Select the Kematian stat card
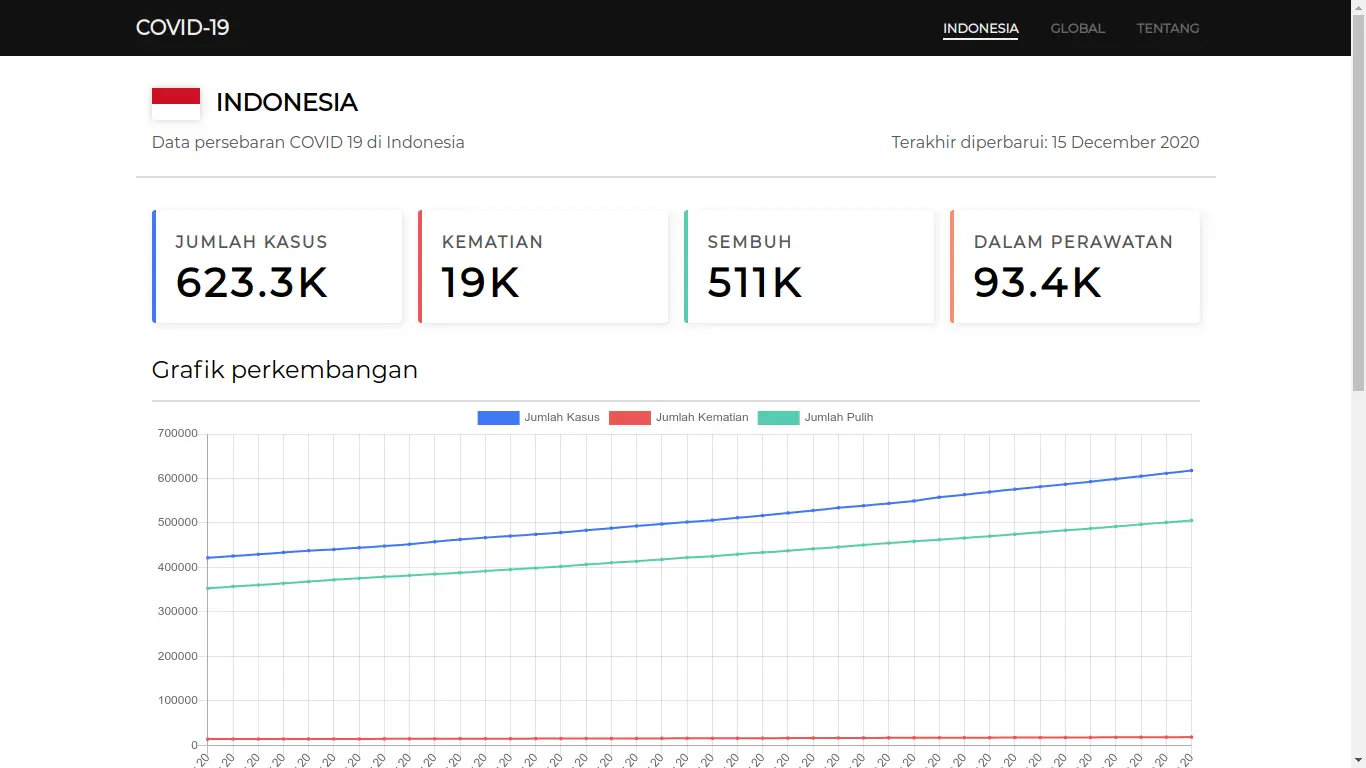 click(543, 267)
